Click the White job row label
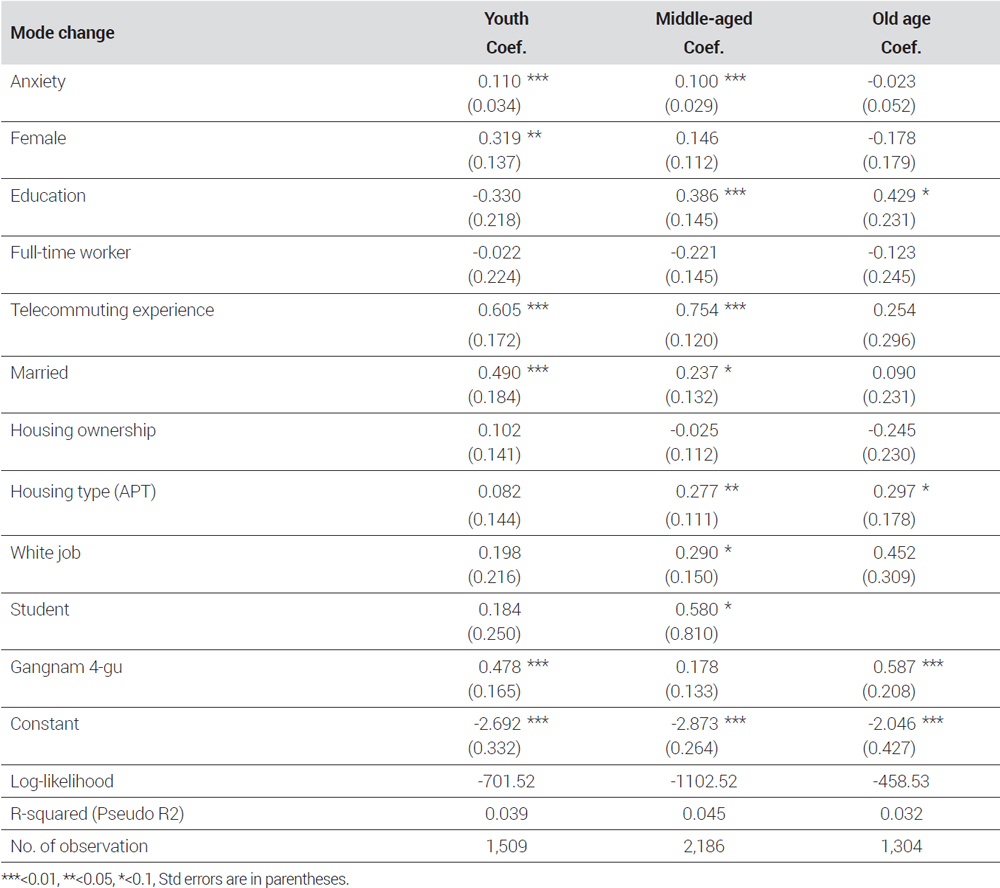1000x888 pixels. pos(45,553)
